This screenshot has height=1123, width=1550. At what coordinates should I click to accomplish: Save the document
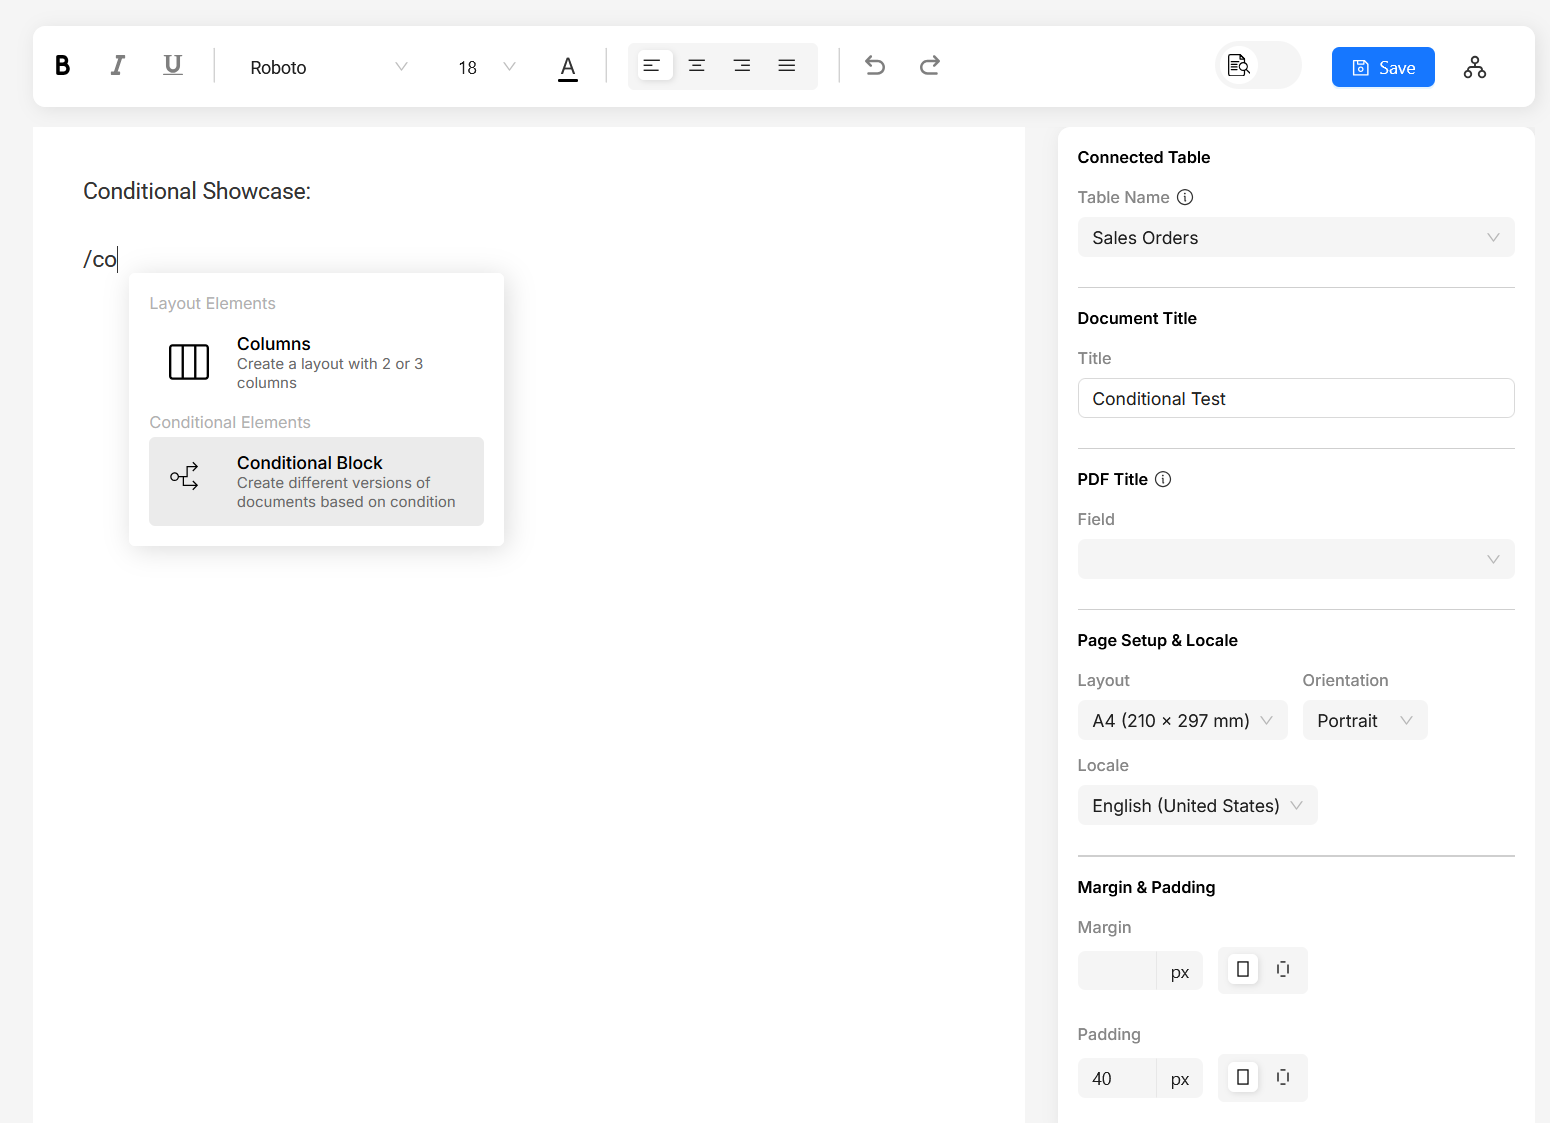[x=1383, y=67]
